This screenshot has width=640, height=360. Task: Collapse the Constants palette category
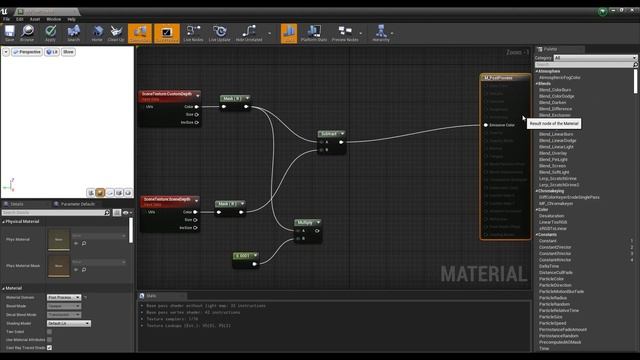tap(537, 235)
